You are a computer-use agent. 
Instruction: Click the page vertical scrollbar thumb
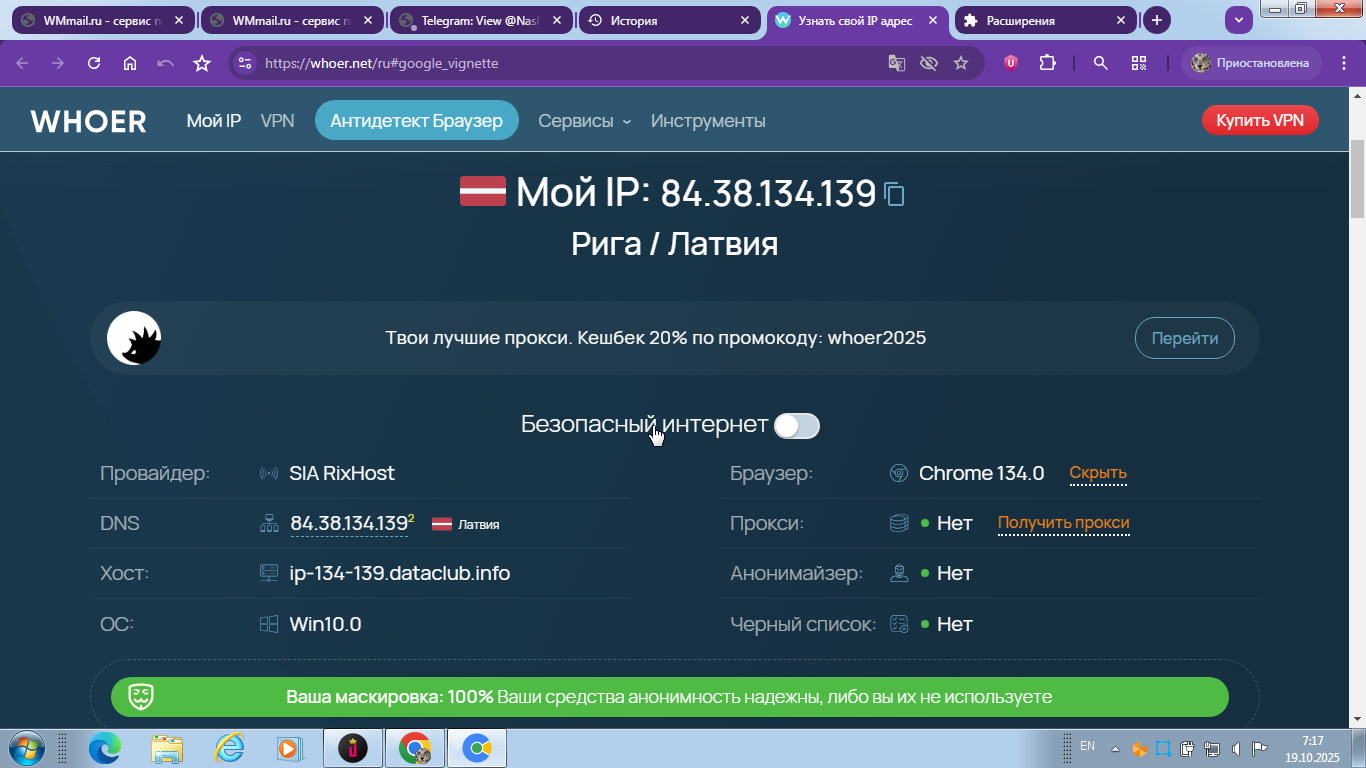[1358, 178]
